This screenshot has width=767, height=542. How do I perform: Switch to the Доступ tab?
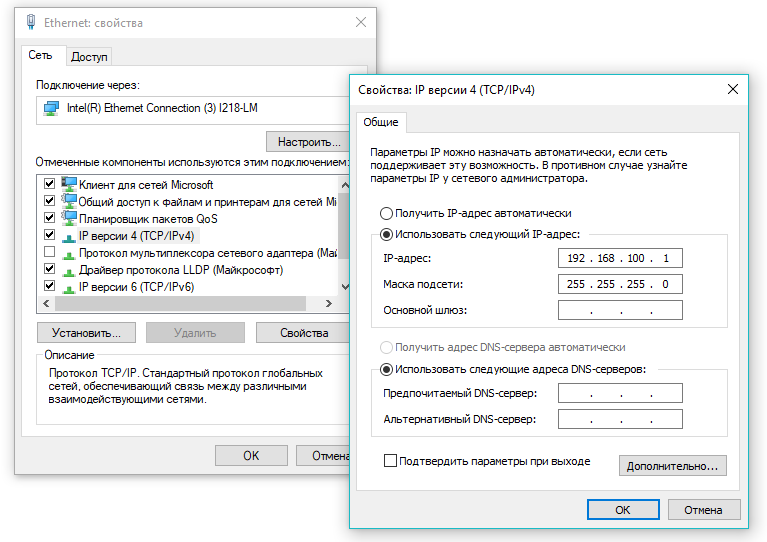pyautogui.click(x=90, y=57)
